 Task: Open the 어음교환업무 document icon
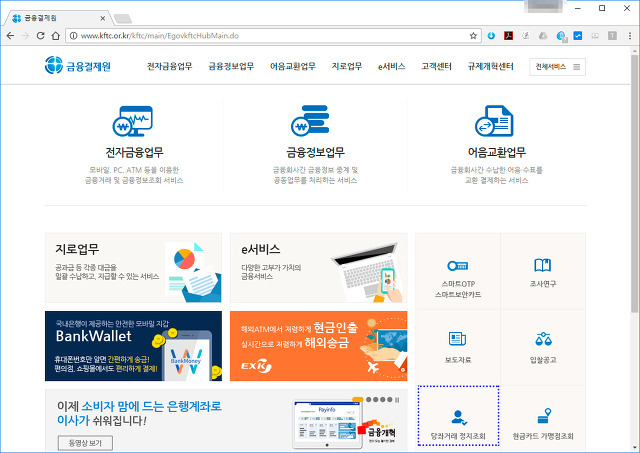point(494,121)
